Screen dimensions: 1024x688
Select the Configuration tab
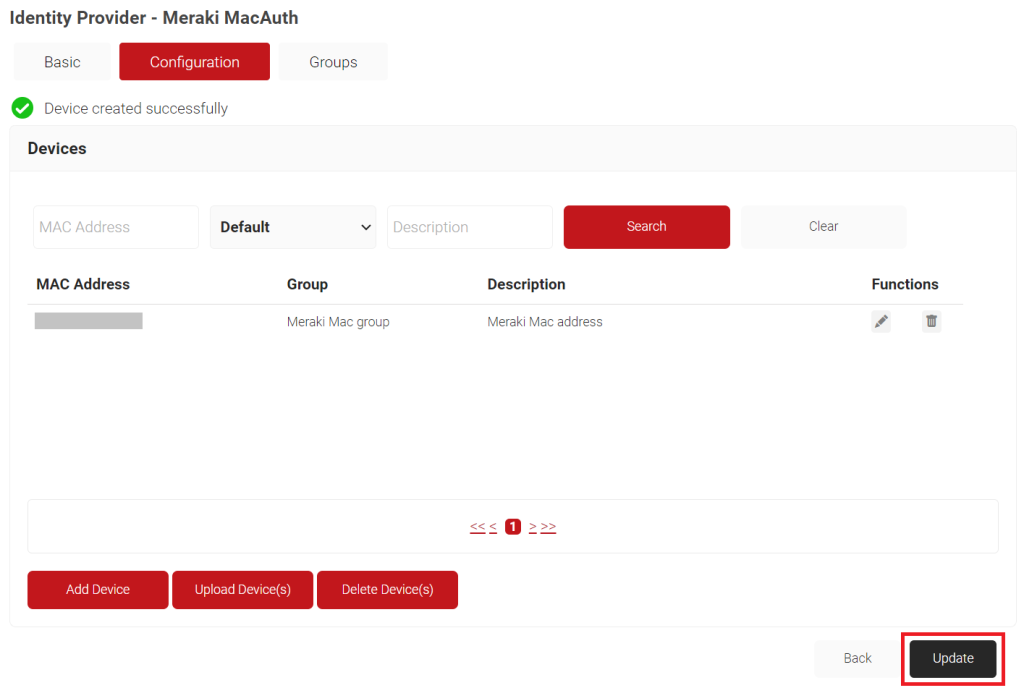click(194, 61)
